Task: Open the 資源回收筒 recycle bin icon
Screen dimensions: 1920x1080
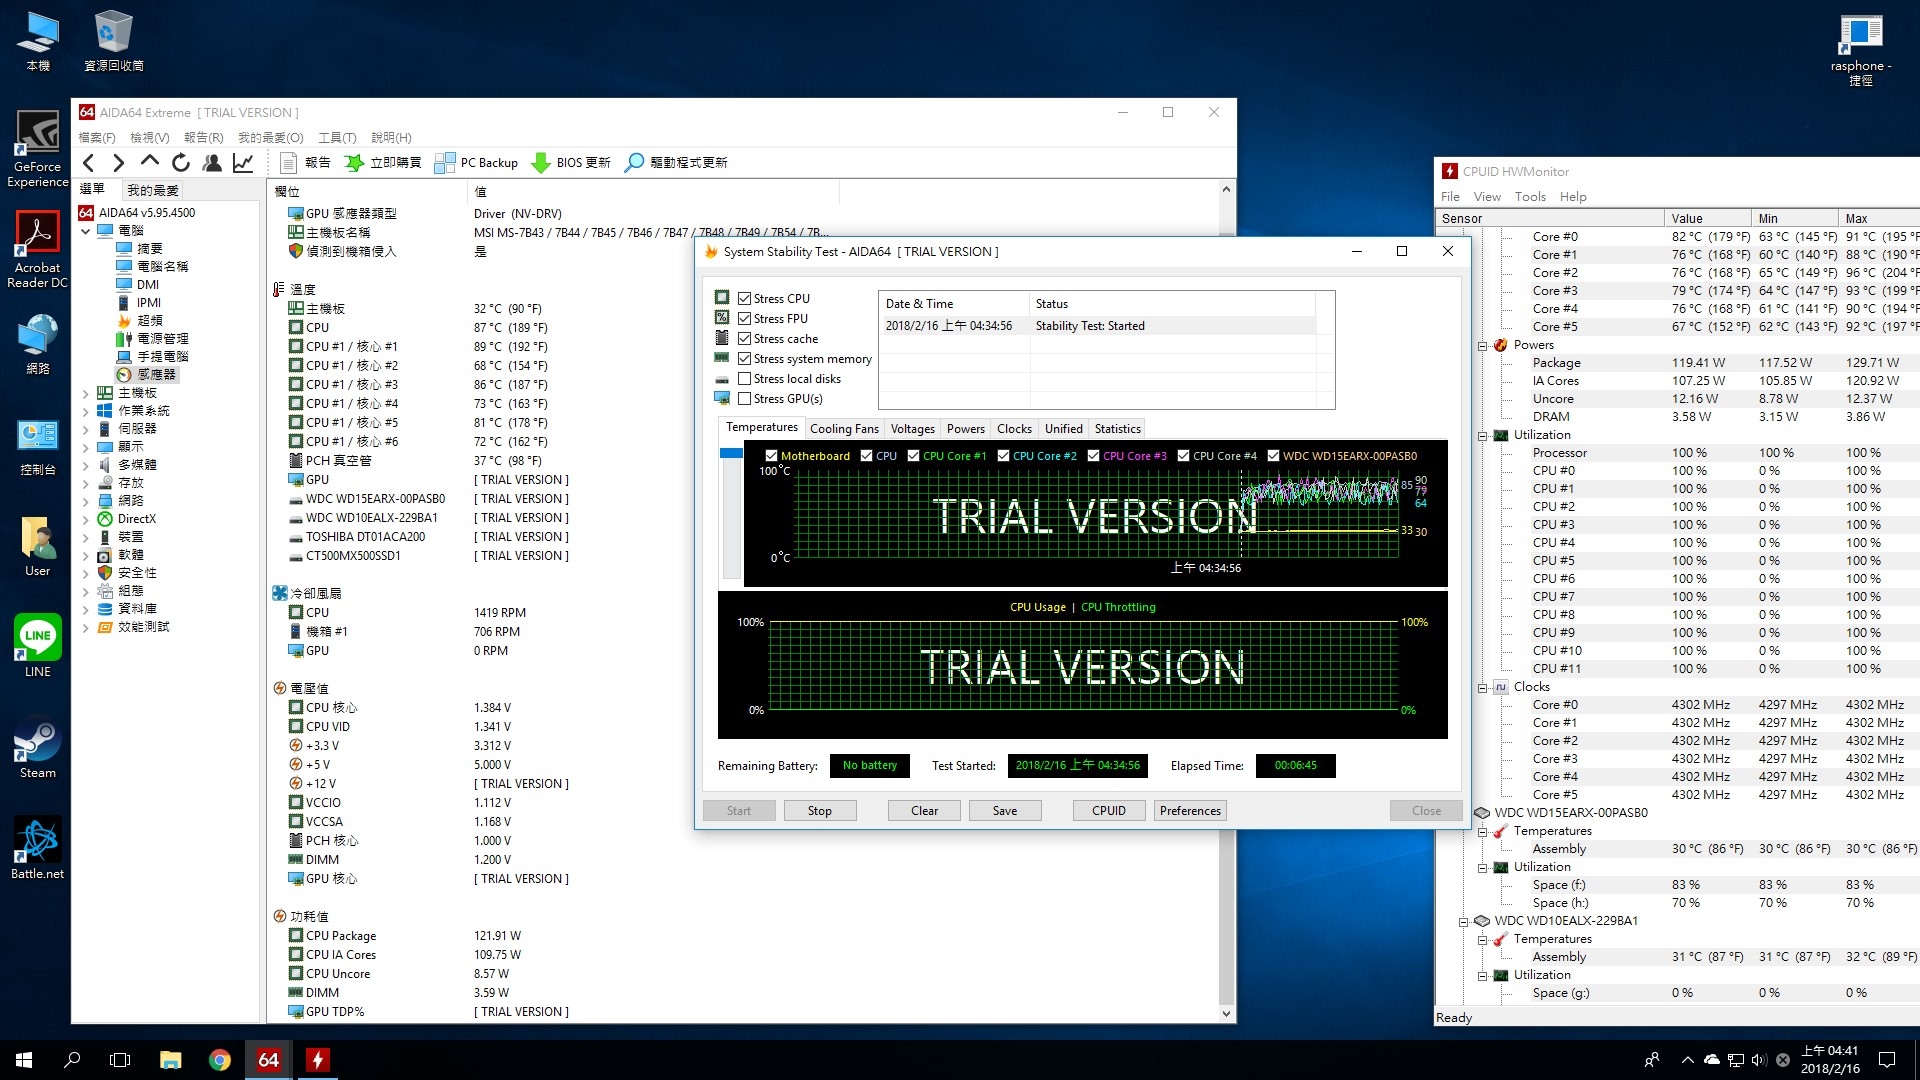Action: (x=113, y=41)
